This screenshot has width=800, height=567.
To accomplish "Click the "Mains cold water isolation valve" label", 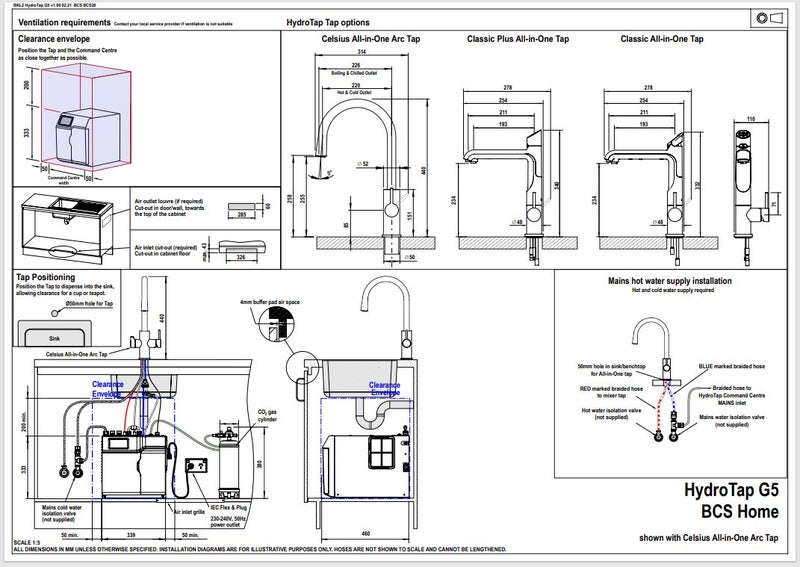I will point(62,513).
